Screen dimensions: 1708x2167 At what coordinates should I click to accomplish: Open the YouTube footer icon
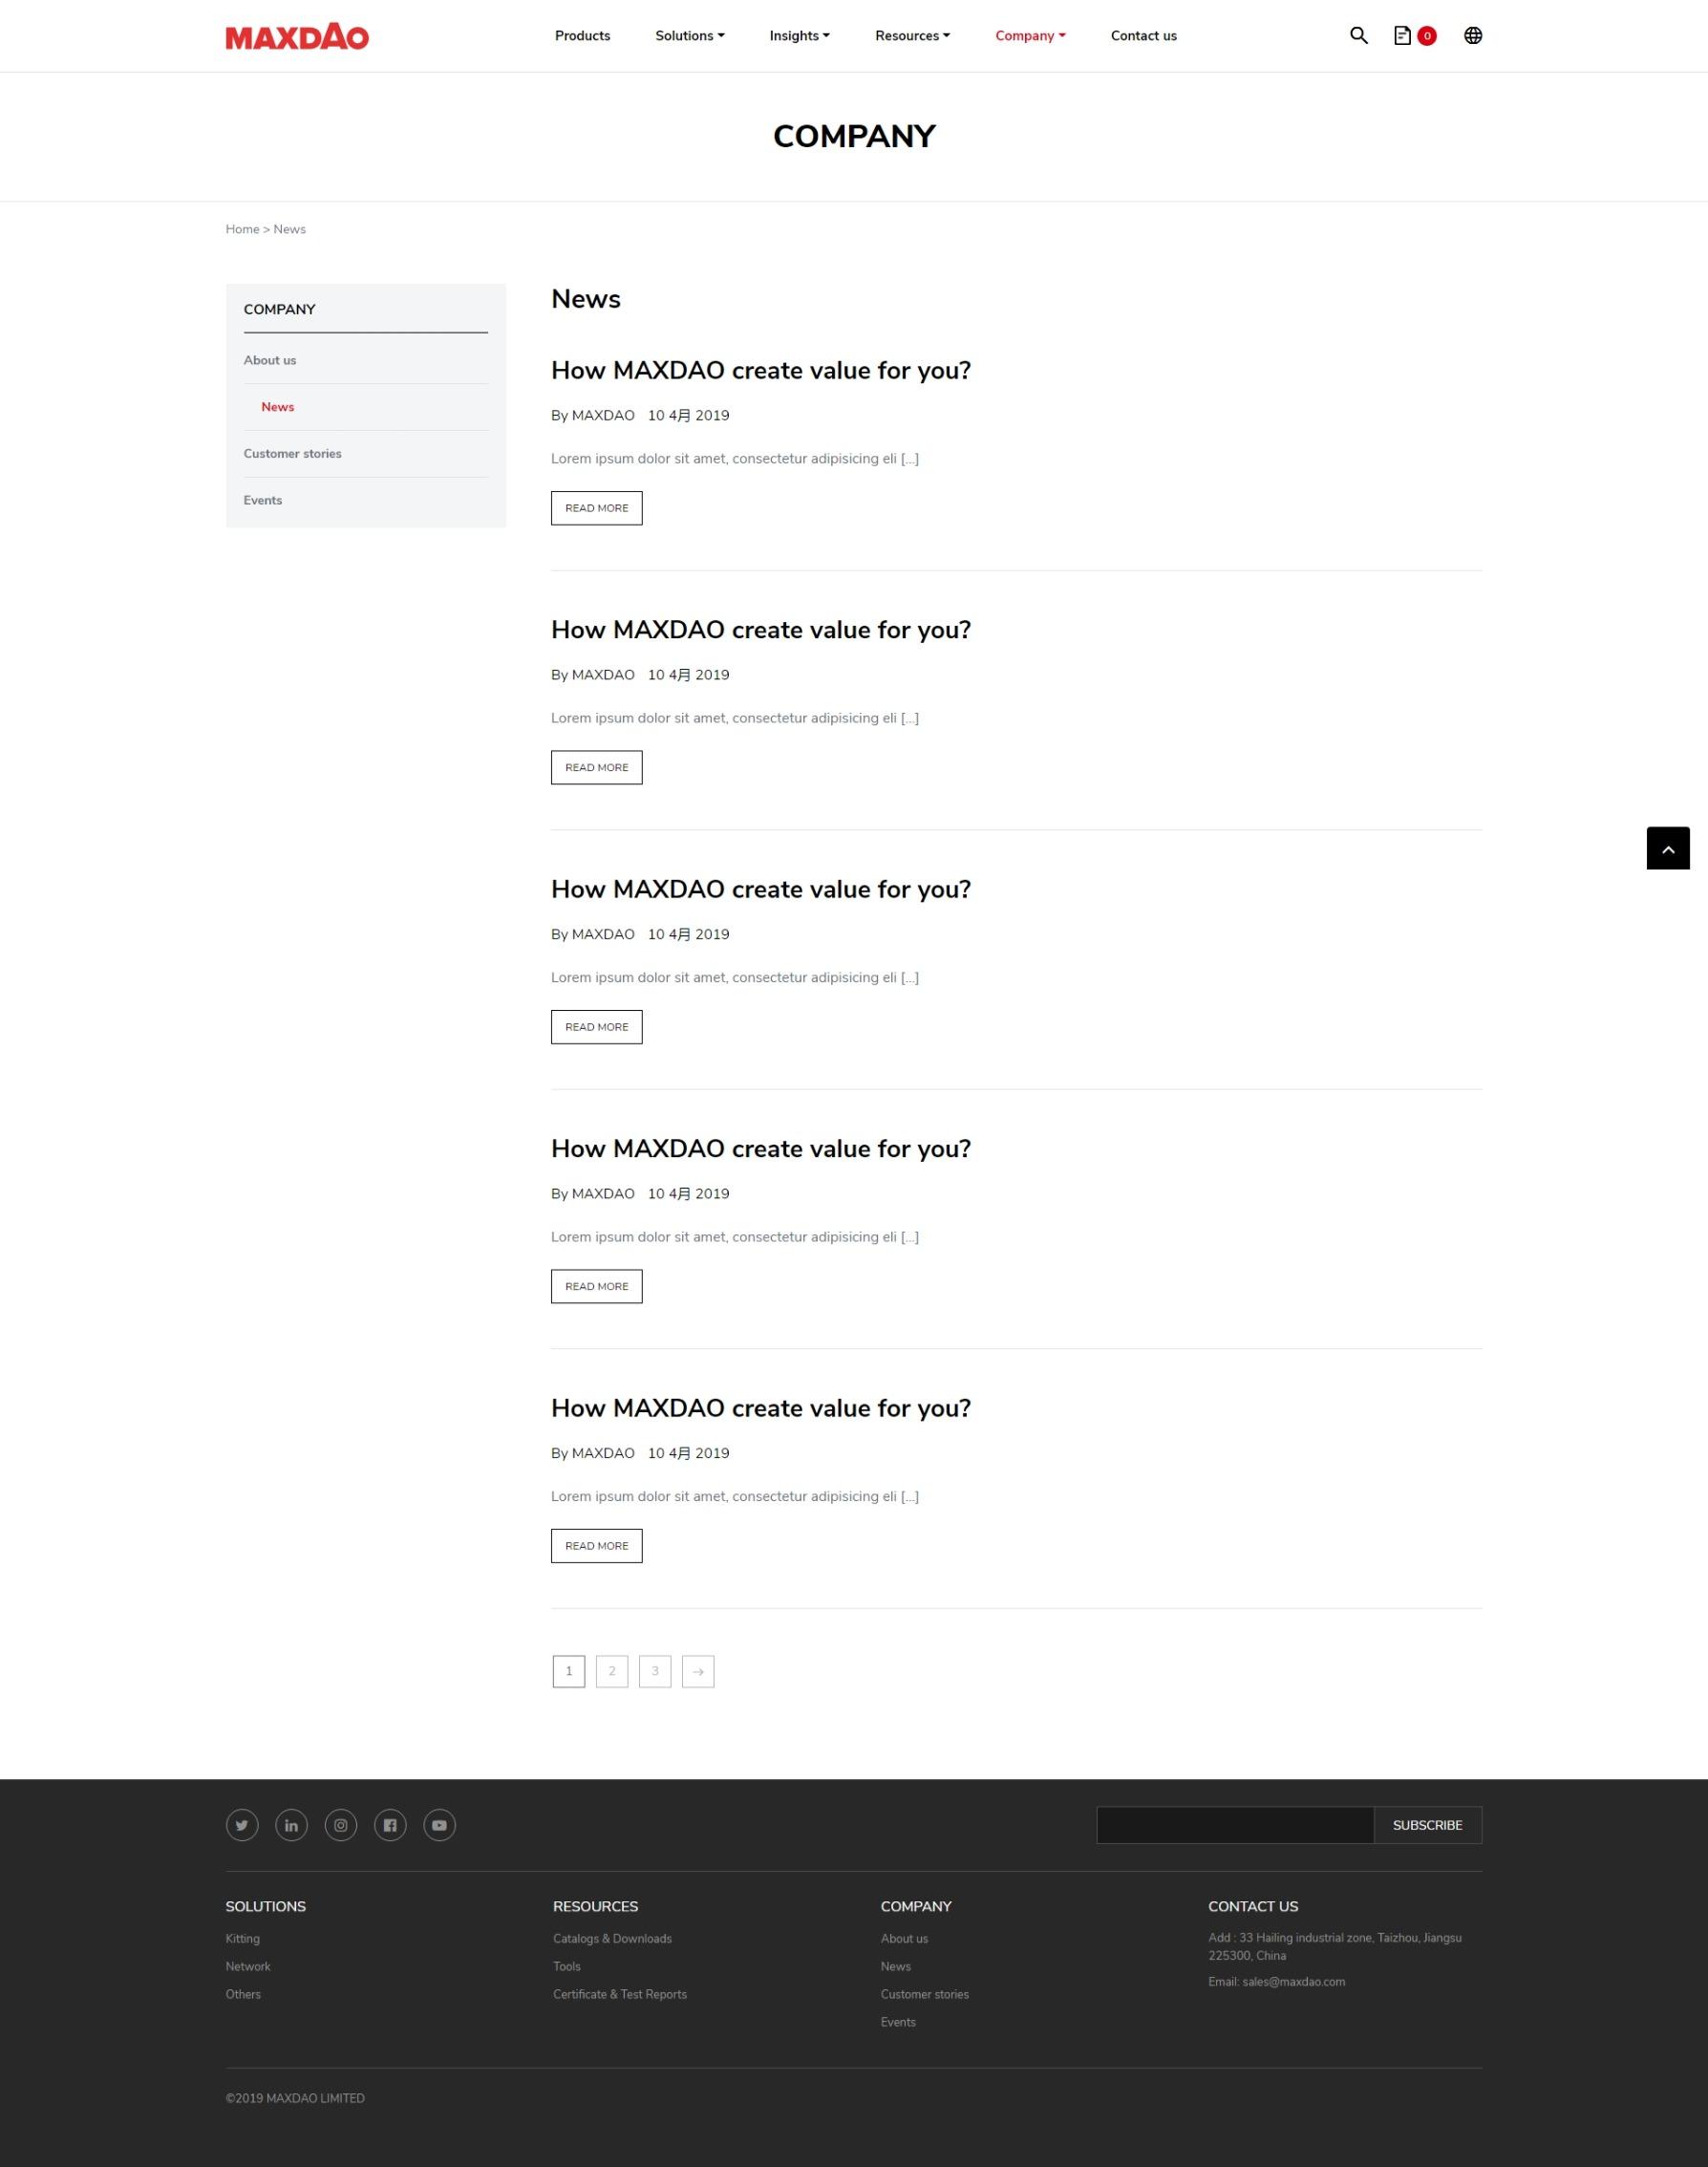(440, 1825)
